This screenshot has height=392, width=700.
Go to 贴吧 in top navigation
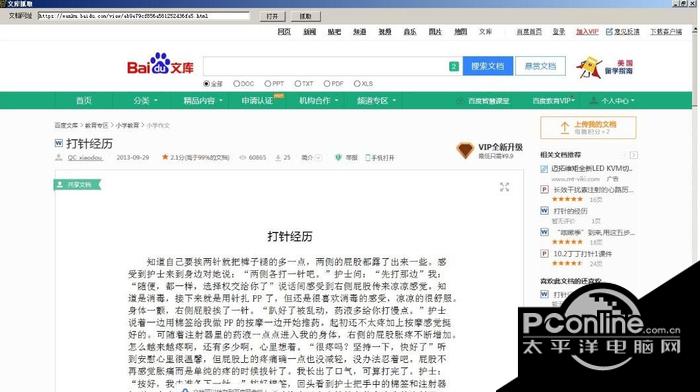click(334, 32)
